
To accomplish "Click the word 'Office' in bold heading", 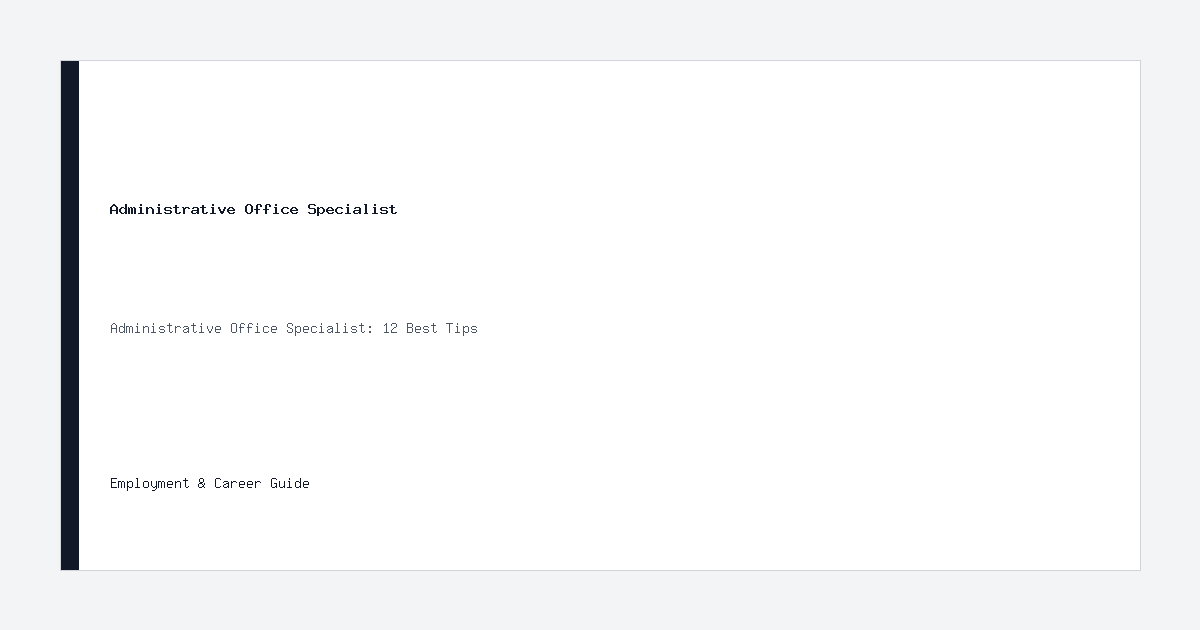I will point(271,209).
